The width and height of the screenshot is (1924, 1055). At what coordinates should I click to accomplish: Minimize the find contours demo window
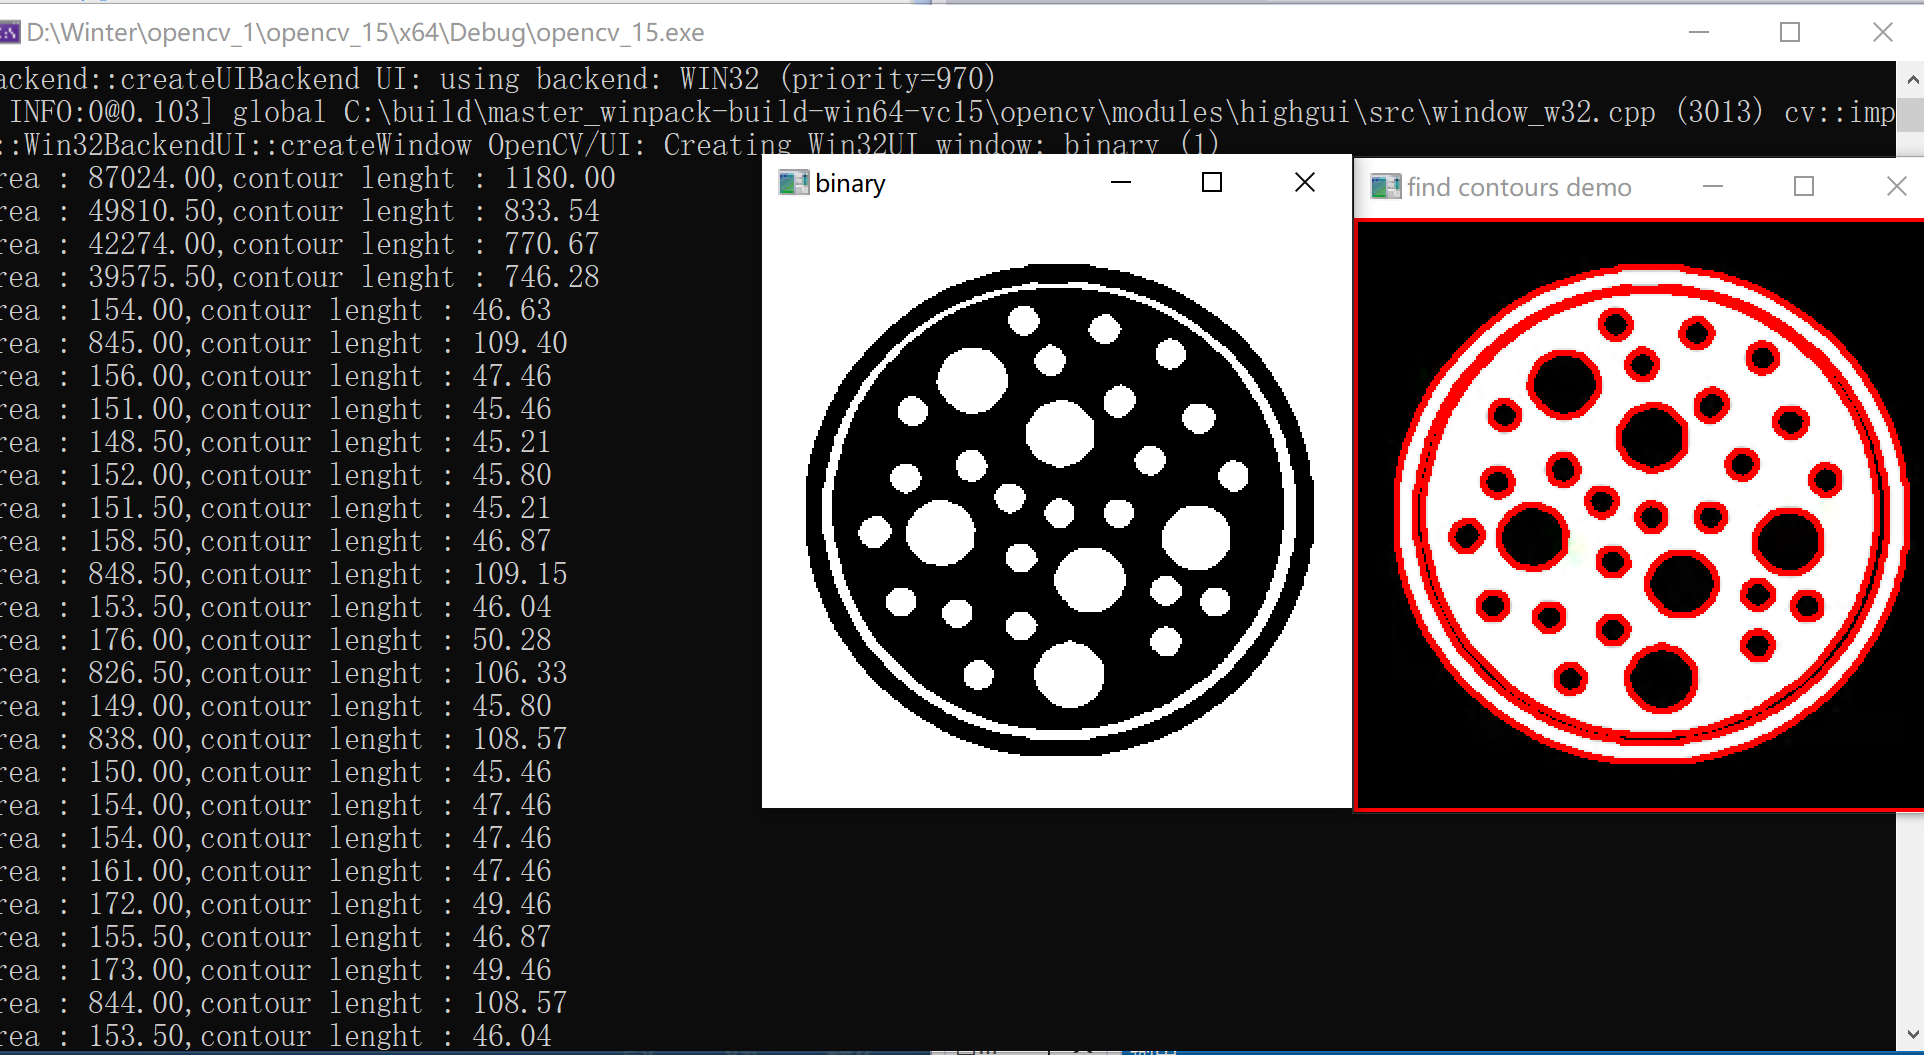(1713, 186)
